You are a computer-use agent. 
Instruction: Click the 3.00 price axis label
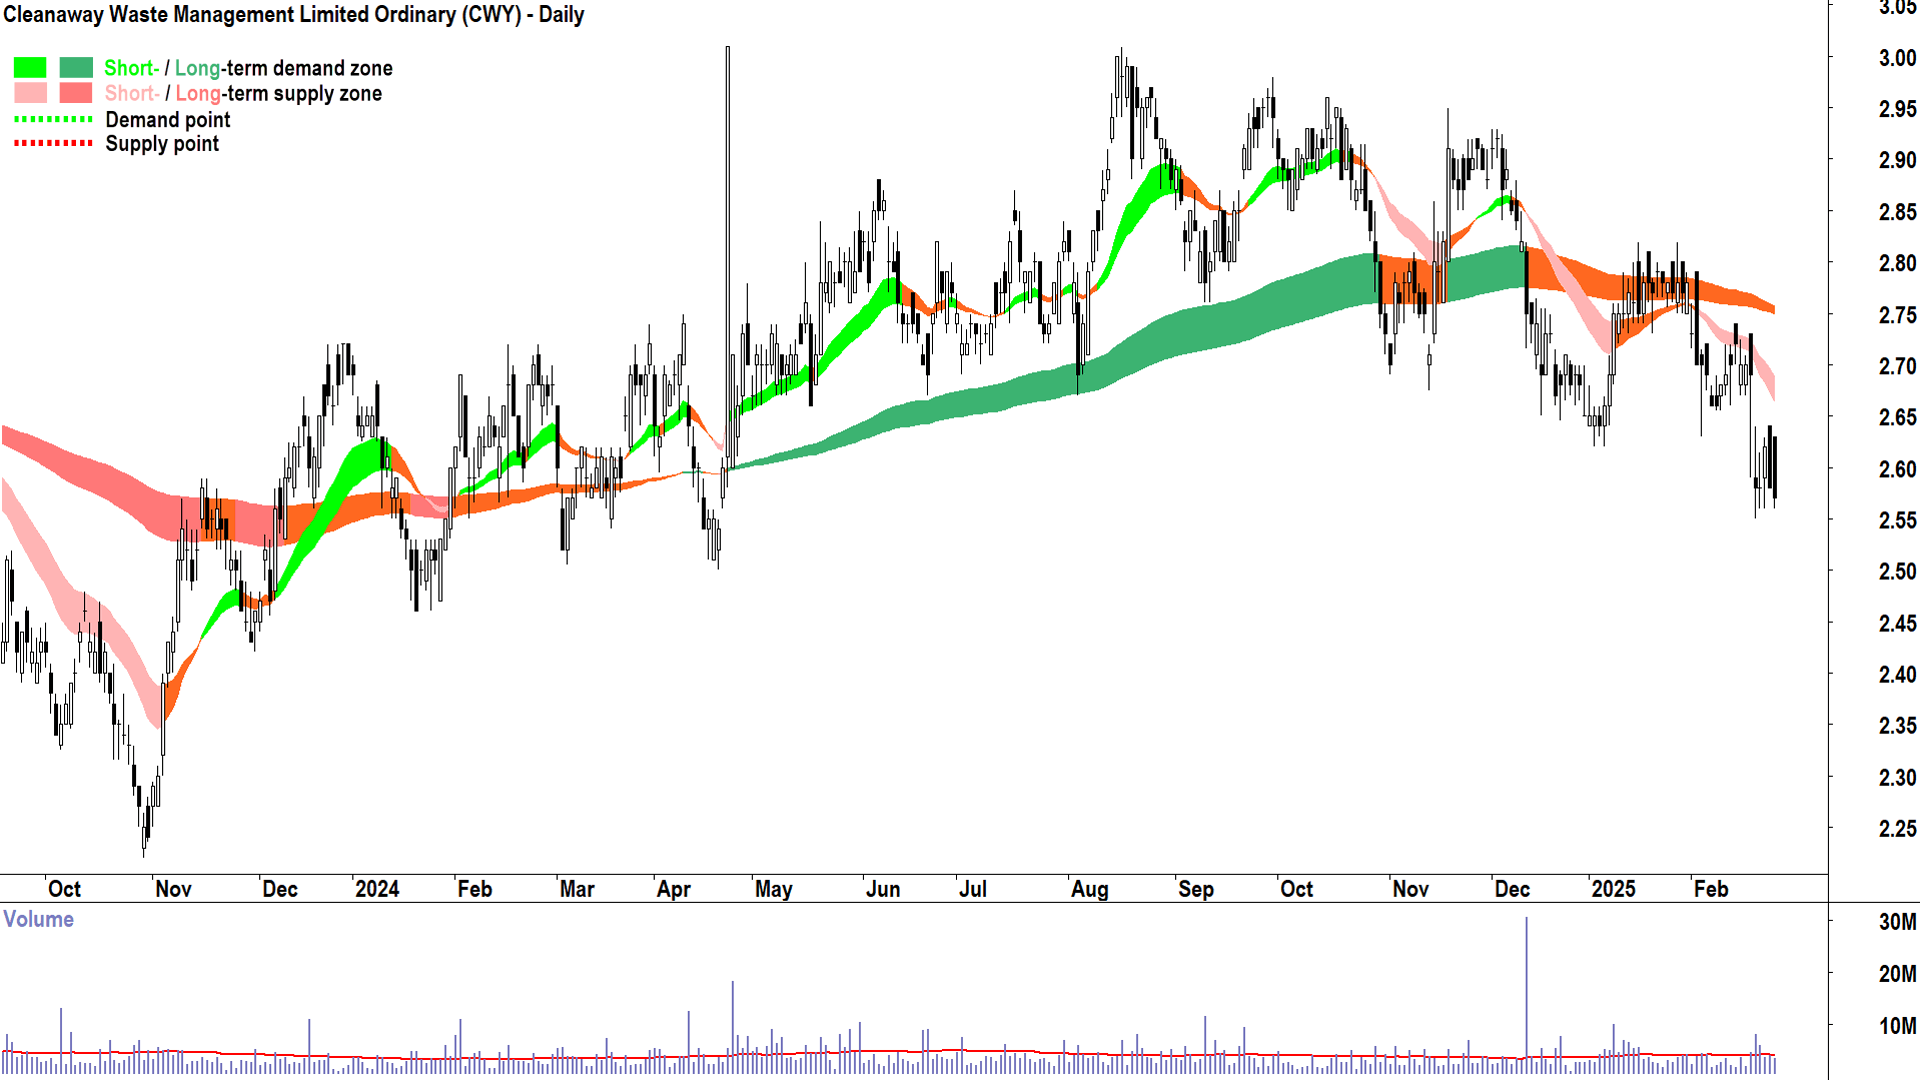(1896, 58)
